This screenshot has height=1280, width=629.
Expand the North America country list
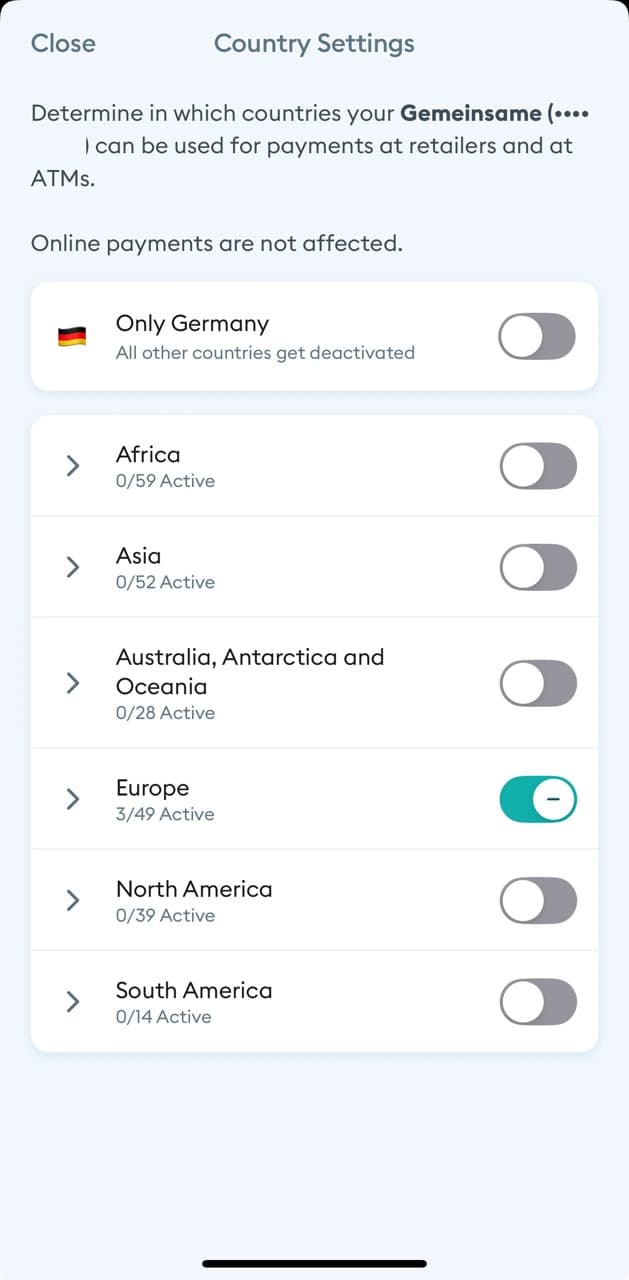pyautogui.click(x=71, y=900)
